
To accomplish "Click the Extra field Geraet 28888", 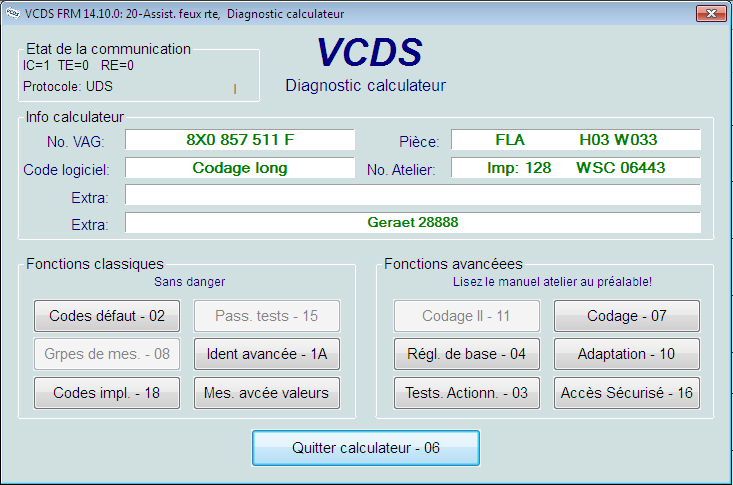I will [413, 223].
